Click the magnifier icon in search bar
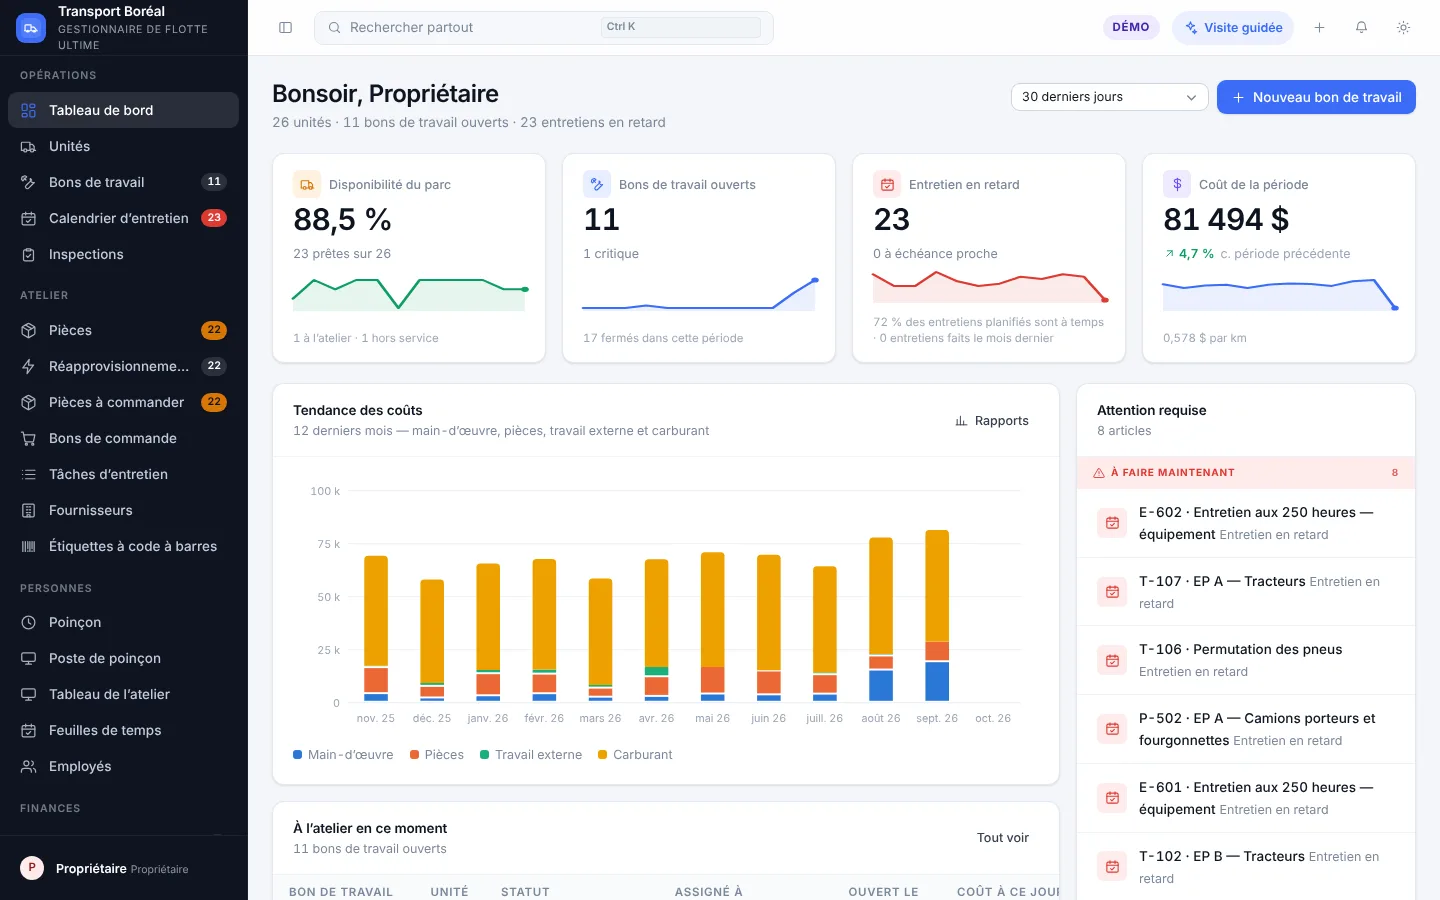1440x900 pixels. 335,28
